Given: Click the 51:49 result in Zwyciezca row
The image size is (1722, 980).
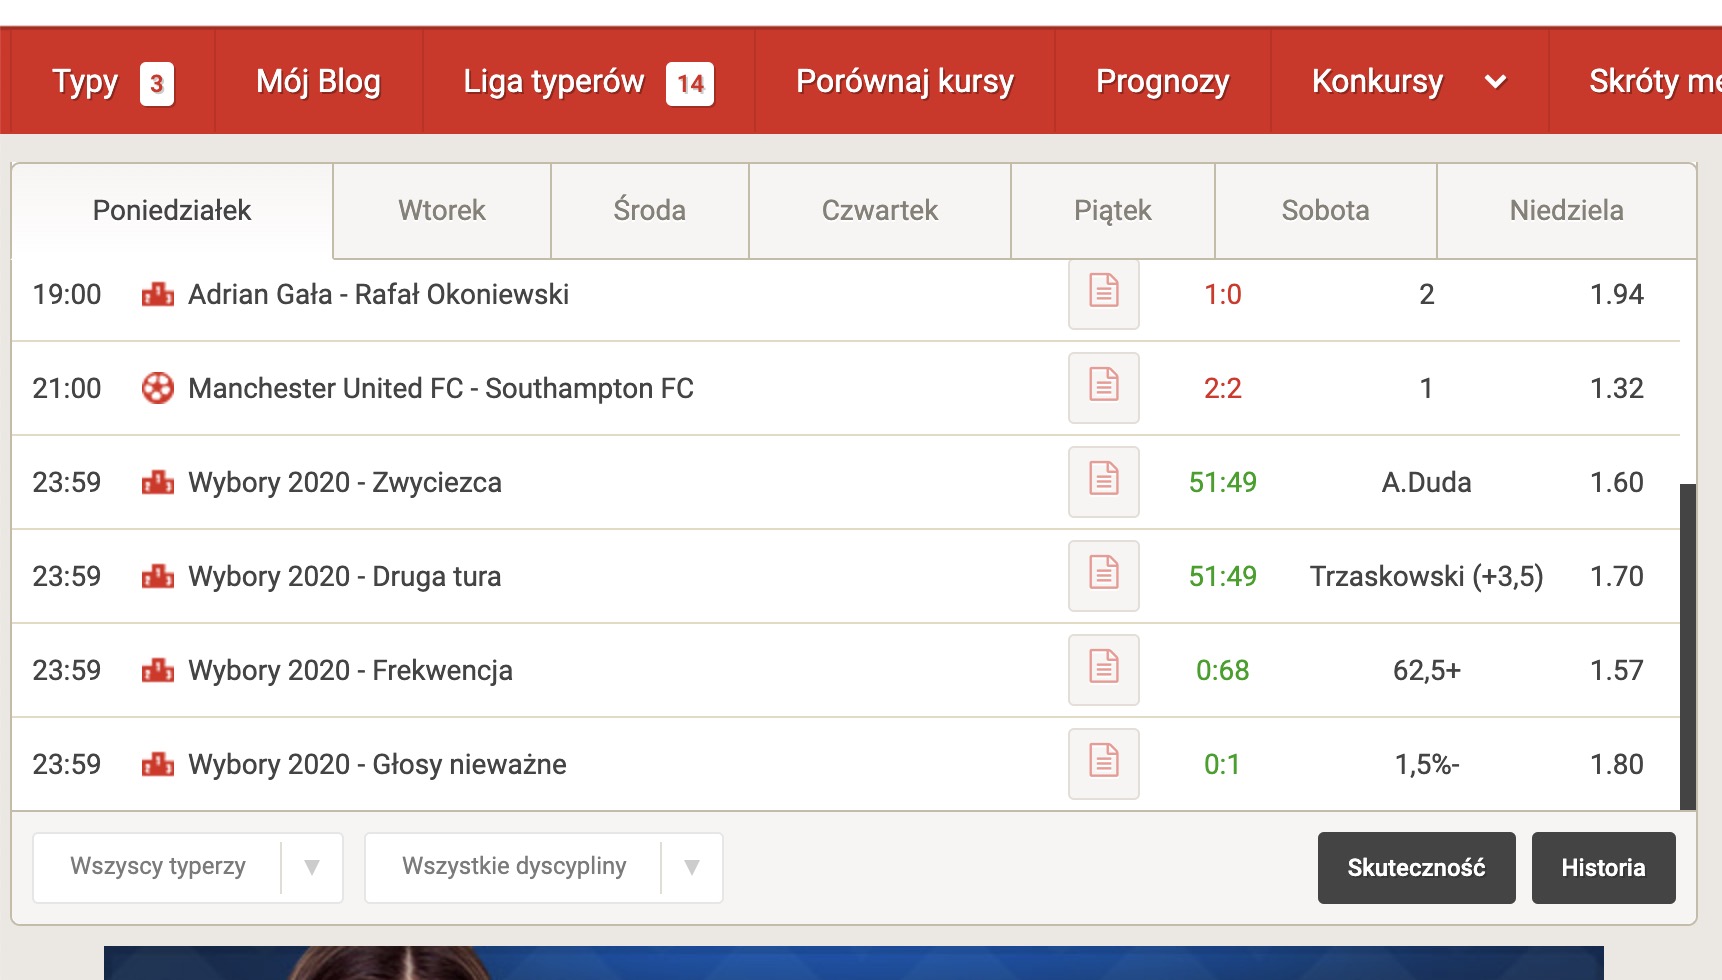Looking at the screenshot, I should [1223, 482].
